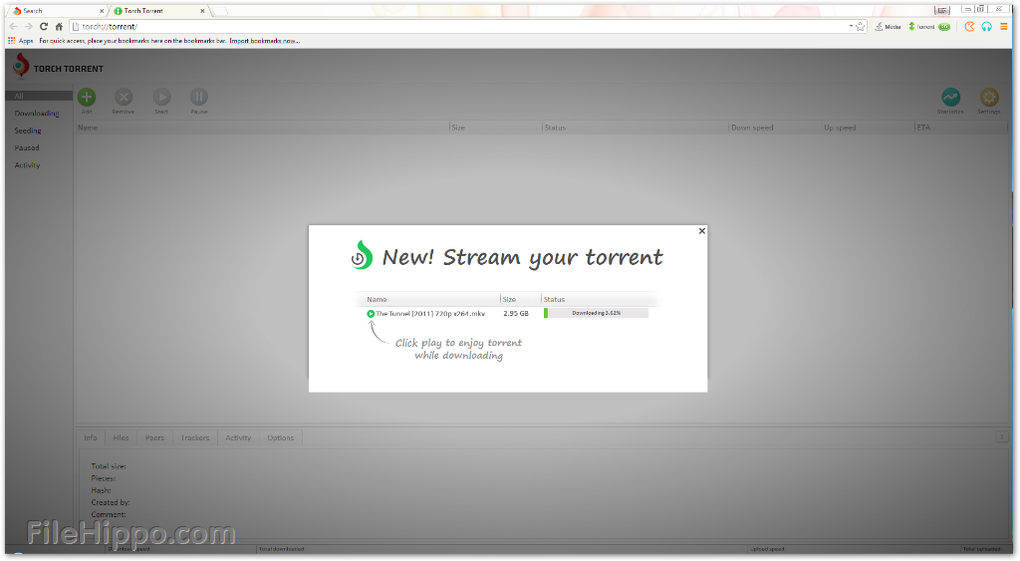Click the Media grabber toolbar button
Screen dimensions: 1020x561
889,27
